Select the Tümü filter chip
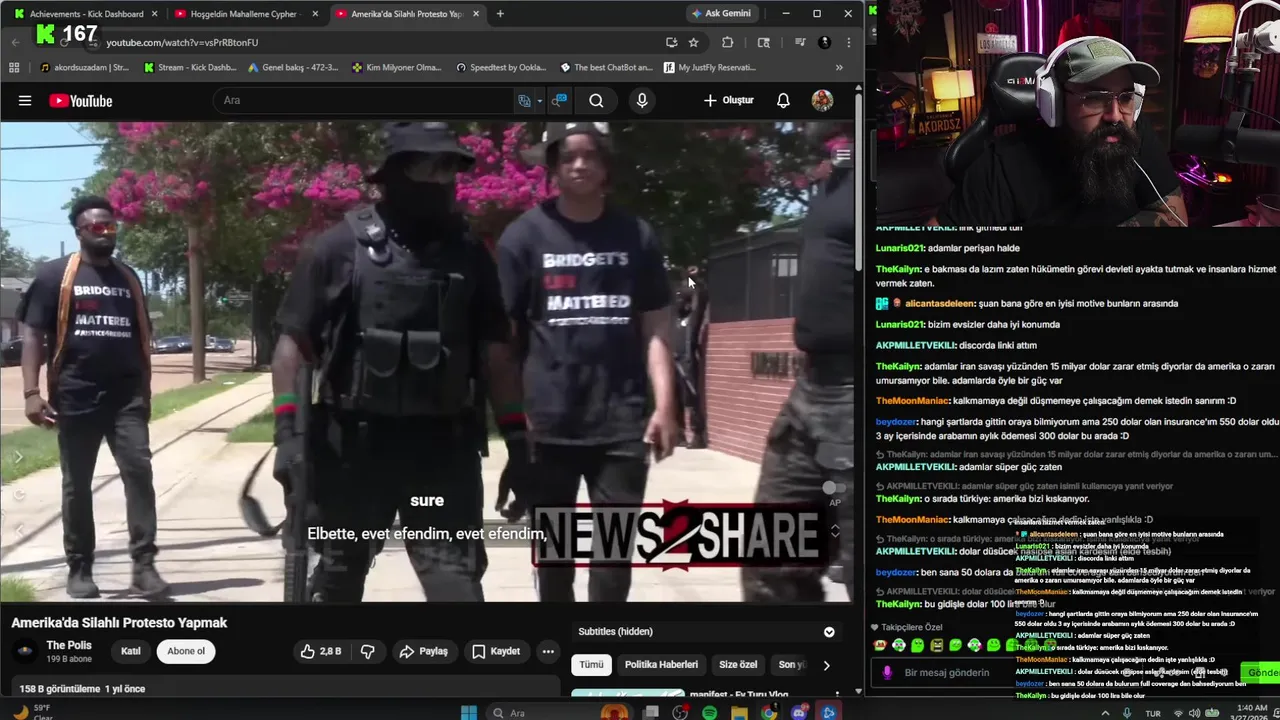Image resolution: width=1280 pixels, height=720 pixels. pos(591,664)
